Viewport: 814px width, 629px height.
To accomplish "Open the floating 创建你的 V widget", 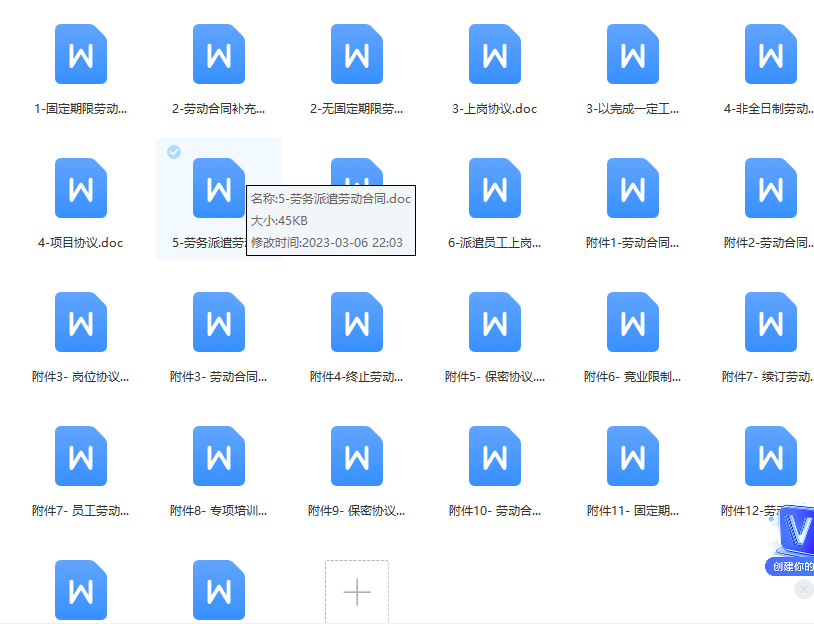I will pyautogui.click(x=792, y=540).
